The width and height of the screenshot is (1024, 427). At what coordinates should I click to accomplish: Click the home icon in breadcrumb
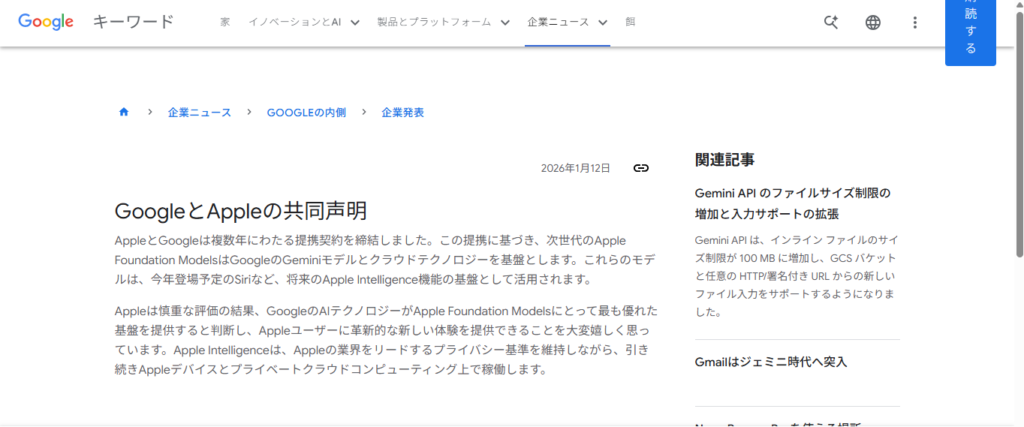124,113
